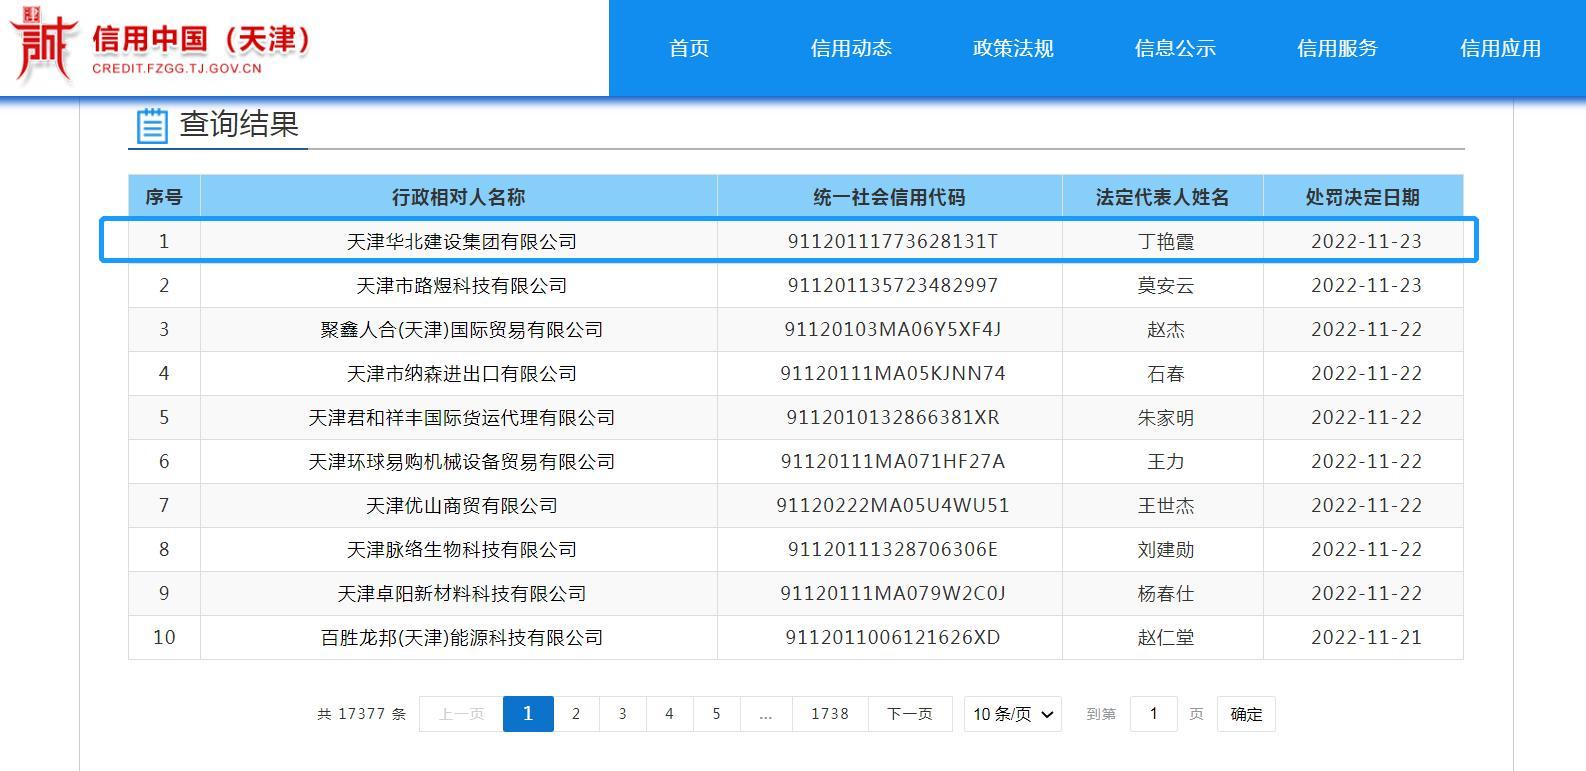Open 天津脉络生物科技有限公司 record

click(462, 549)
